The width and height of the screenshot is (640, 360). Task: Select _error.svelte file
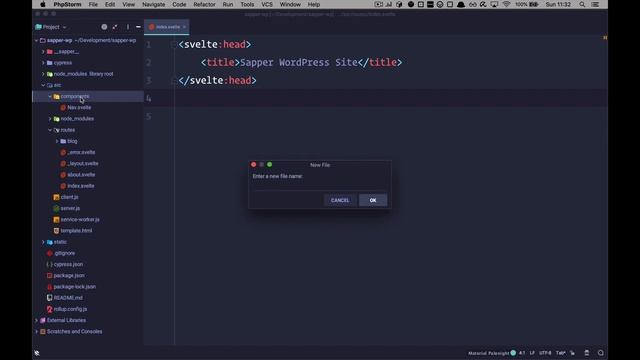tap(81, 152)
